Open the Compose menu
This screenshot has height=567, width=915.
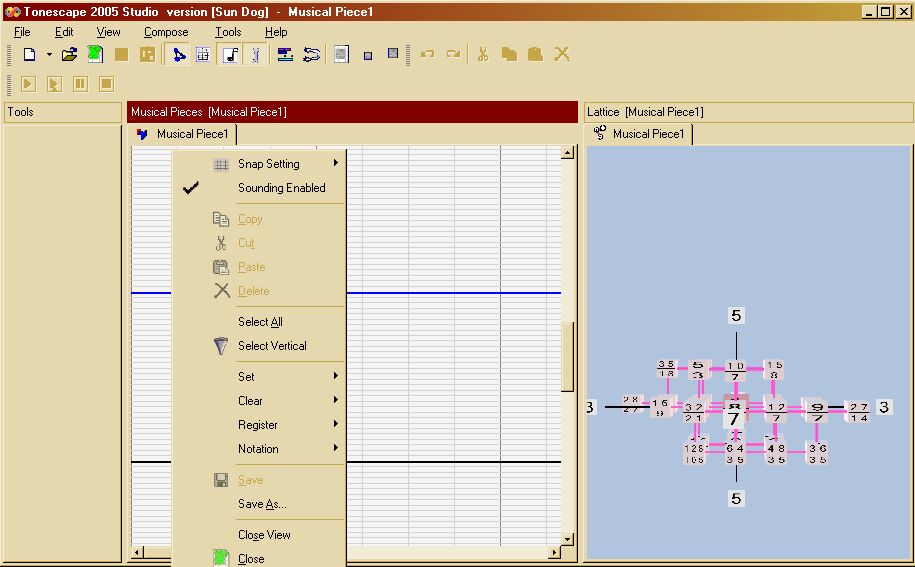[166, 32]
